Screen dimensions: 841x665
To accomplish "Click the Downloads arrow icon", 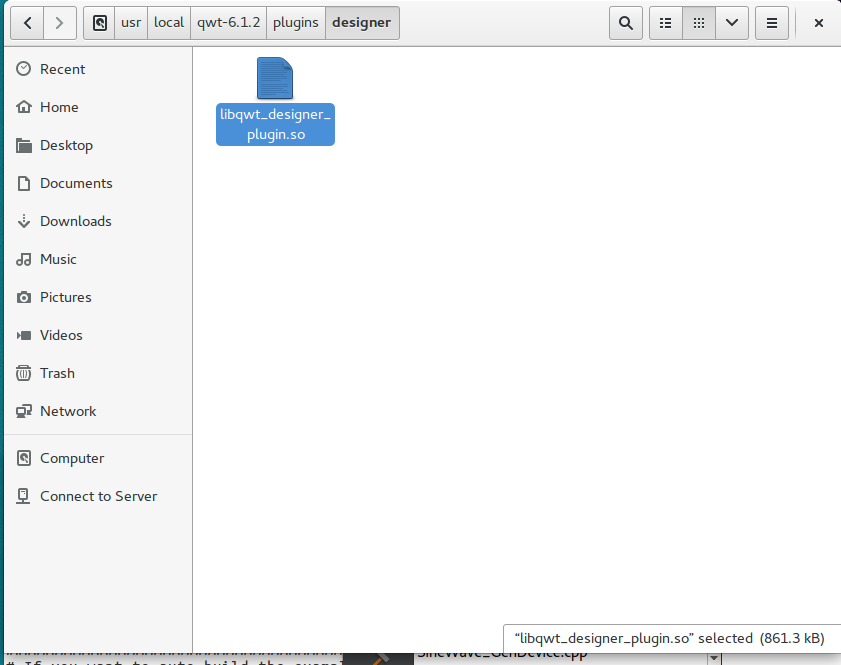I will [x=23, y=221].
